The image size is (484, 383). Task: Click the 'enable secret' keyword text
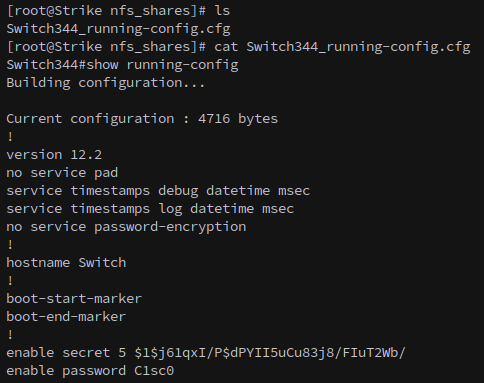58,353
